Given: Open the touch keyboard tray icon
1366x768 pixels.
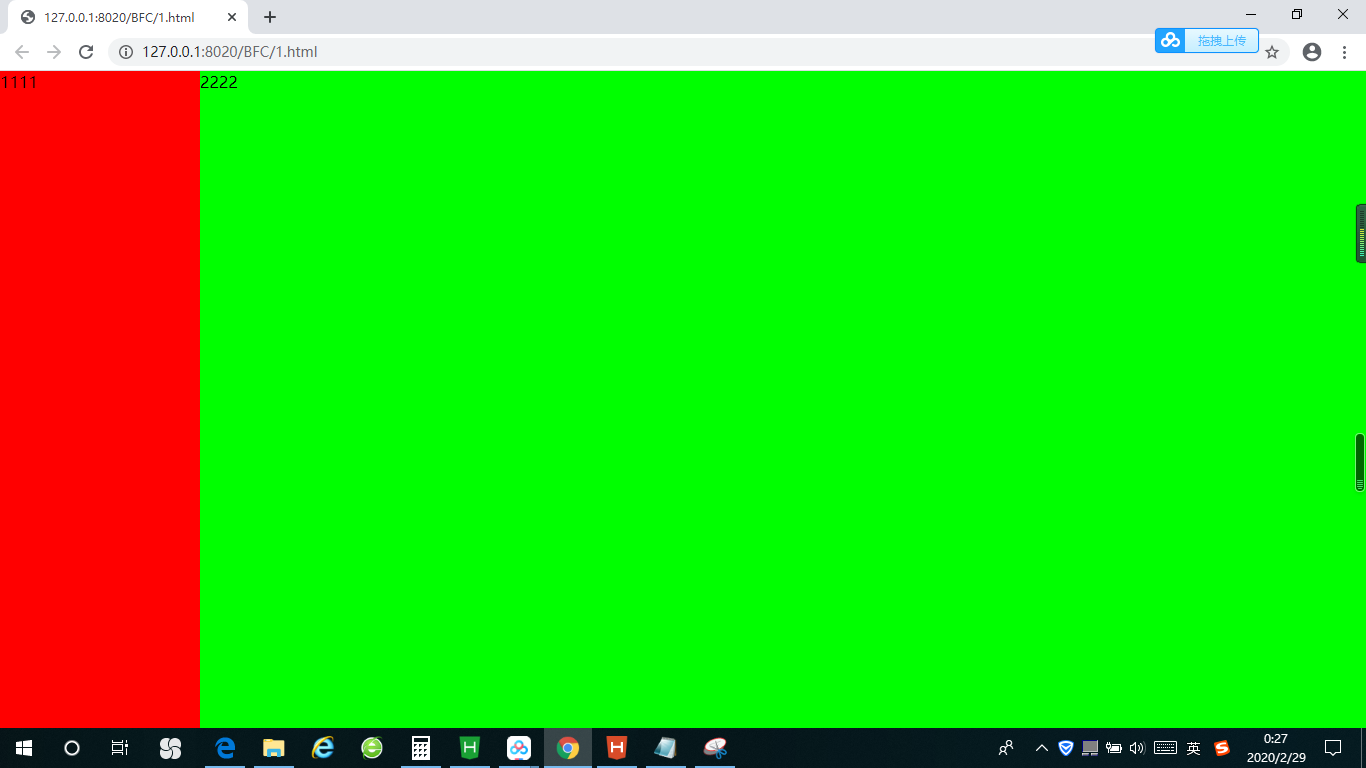Looking at the screenshot, I should click(x=1165, y=748).
